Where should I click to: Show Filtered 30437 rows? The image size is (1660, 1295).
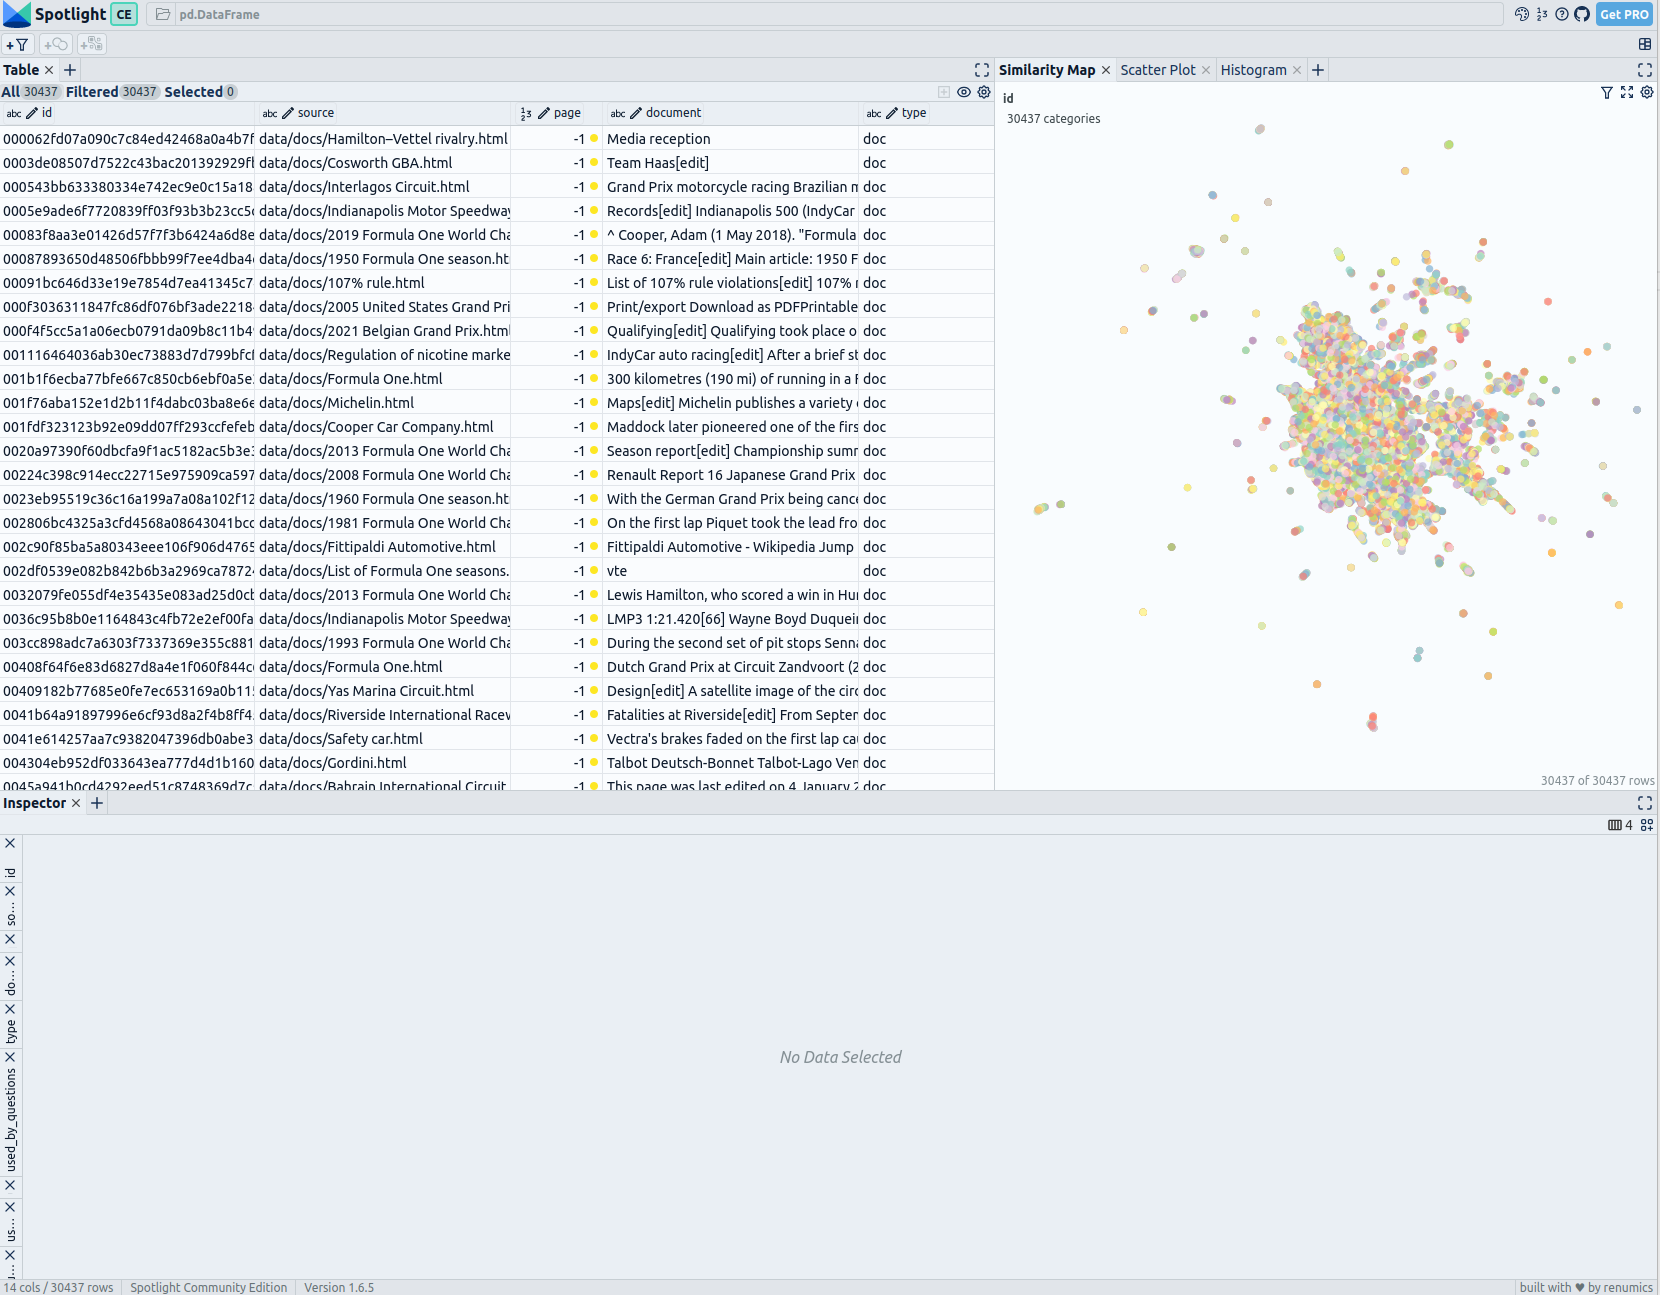113,92
